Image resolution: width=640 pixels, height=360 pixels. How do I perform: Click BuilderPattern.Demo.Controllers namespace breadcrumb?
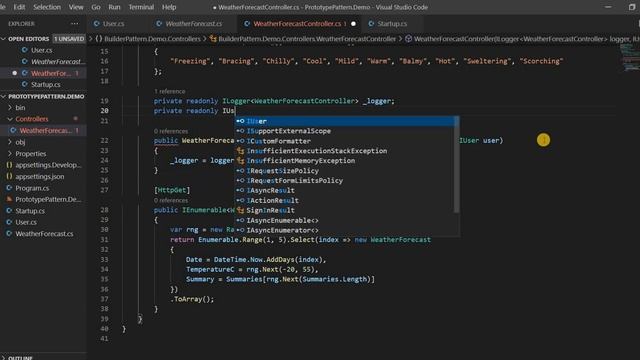tap(152, 39)
